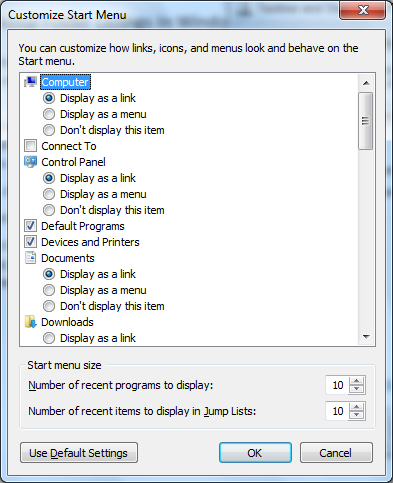The width and height of the screenshot is (393, 483).
Task: Confirm changes with the OK button
Action: point(255,453)
